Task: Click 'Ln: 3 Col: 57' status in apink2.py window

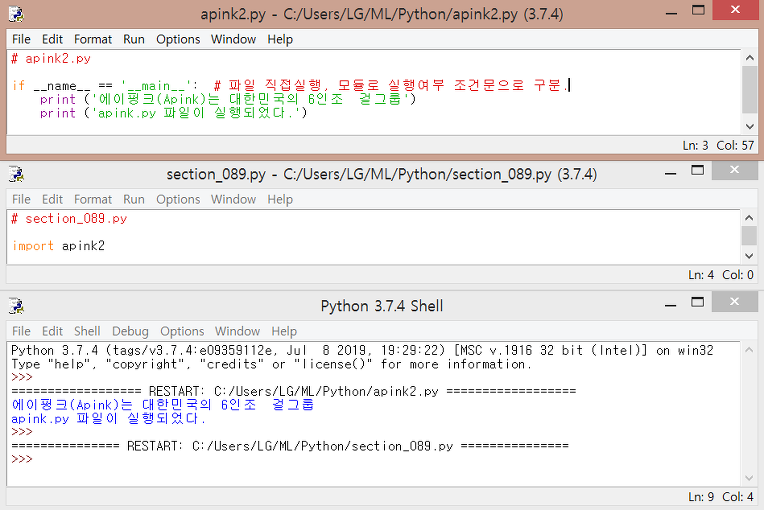Action: point(718,146)
